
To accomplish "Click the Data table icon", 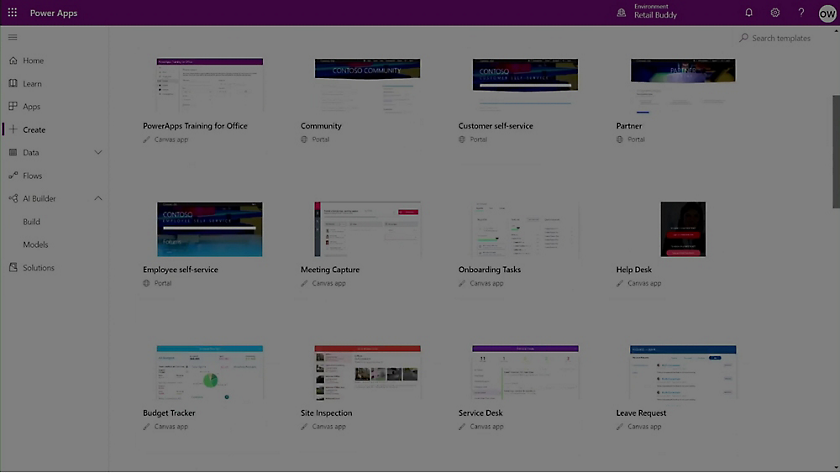I will (13, 152).
